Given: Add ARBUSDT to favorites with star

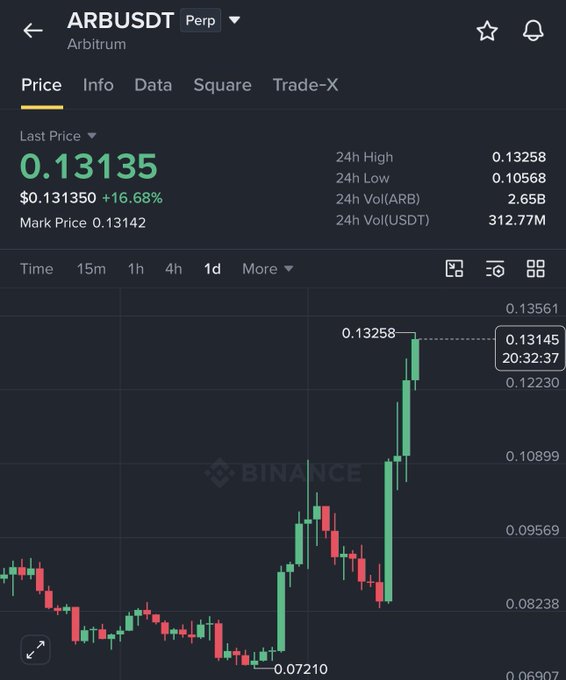Looking at the screenshot, I should (487, 31).
